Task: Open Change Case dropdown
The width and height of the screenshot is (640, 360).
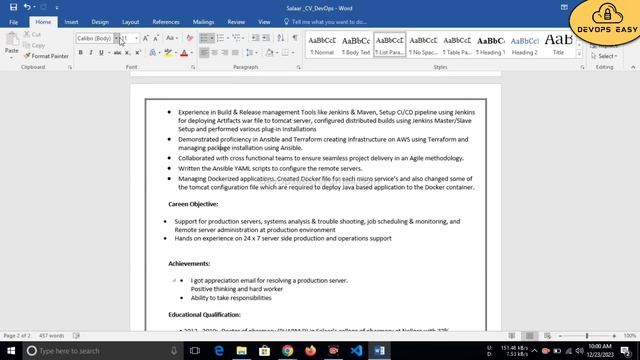Action: [171, 38]
